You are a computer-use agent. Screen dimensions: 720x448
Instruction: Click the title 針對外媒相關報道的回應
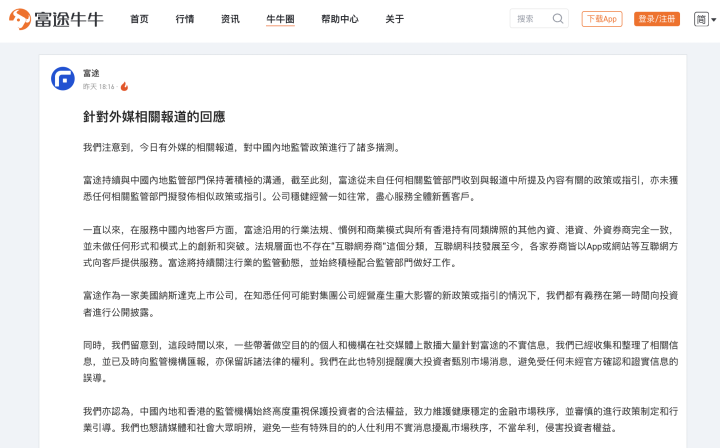154,117
